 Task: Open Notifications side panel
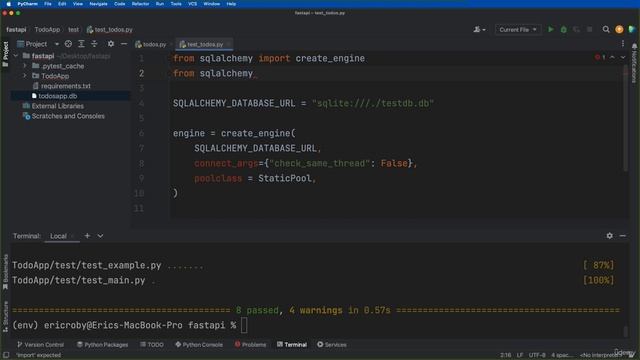tap(634, 63)
